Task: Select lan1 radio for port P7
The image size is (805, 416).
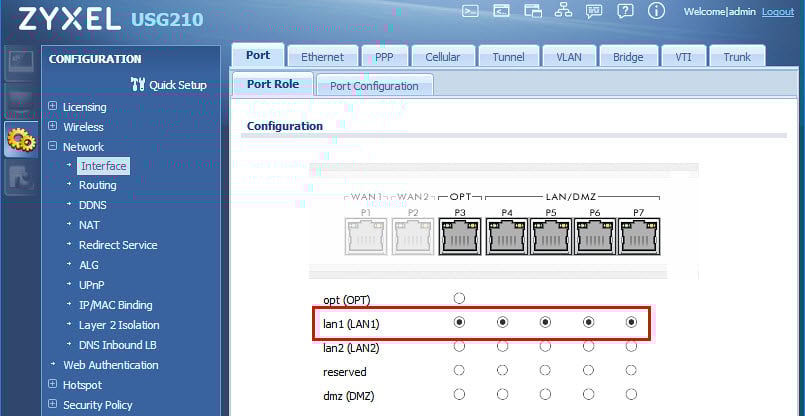Action: point(631,322)
